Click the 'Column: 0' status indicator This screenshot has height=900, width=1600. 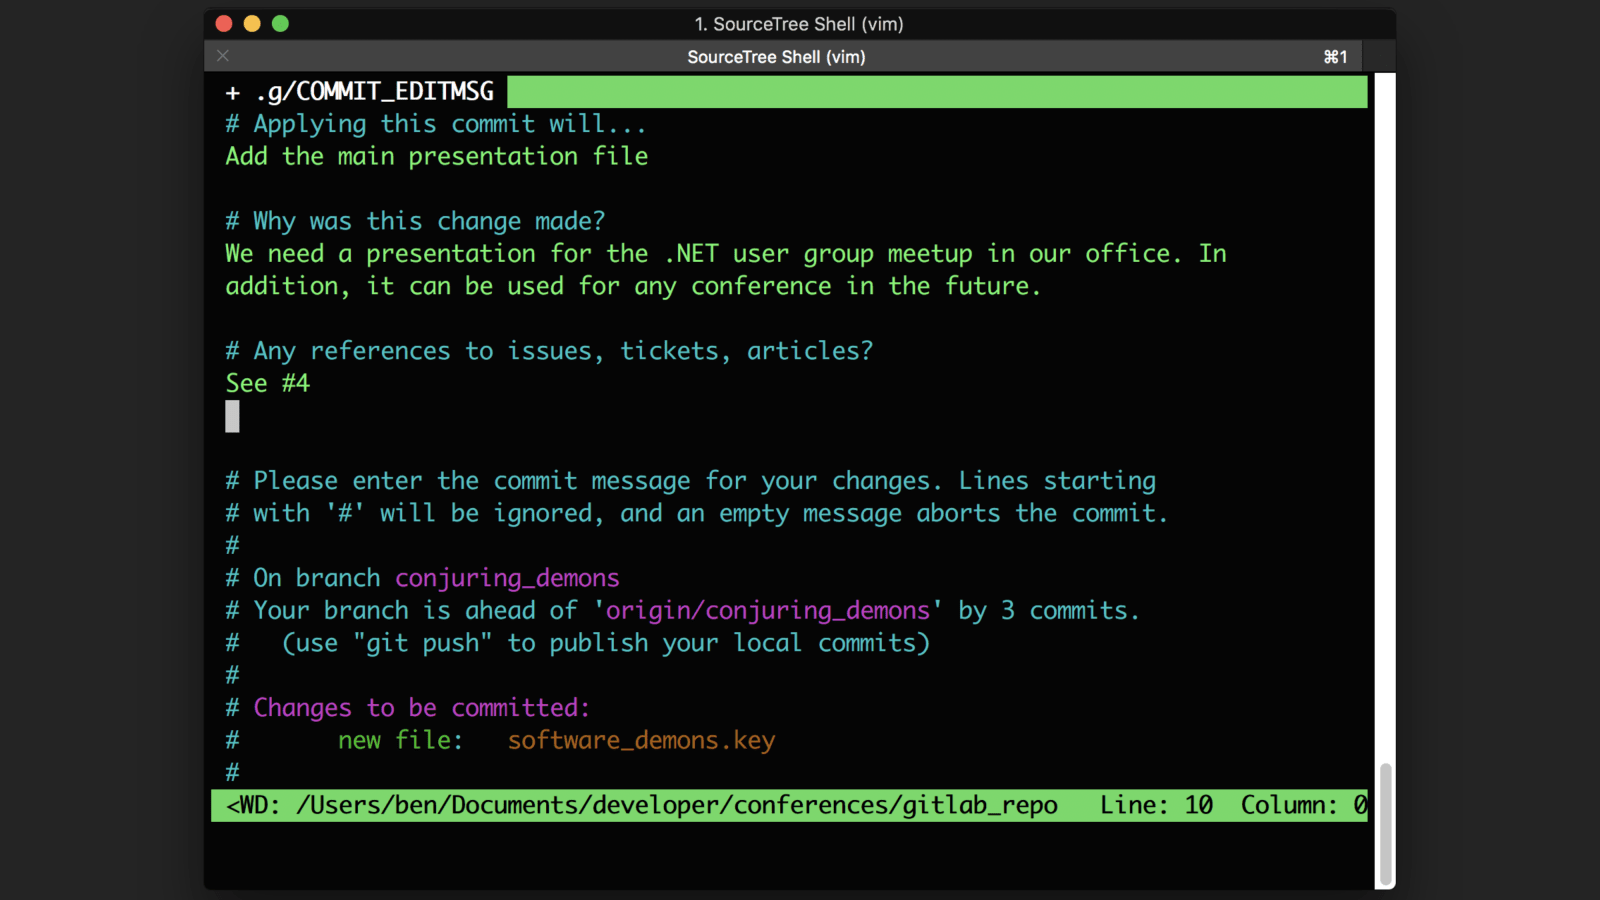(1304, 806)
